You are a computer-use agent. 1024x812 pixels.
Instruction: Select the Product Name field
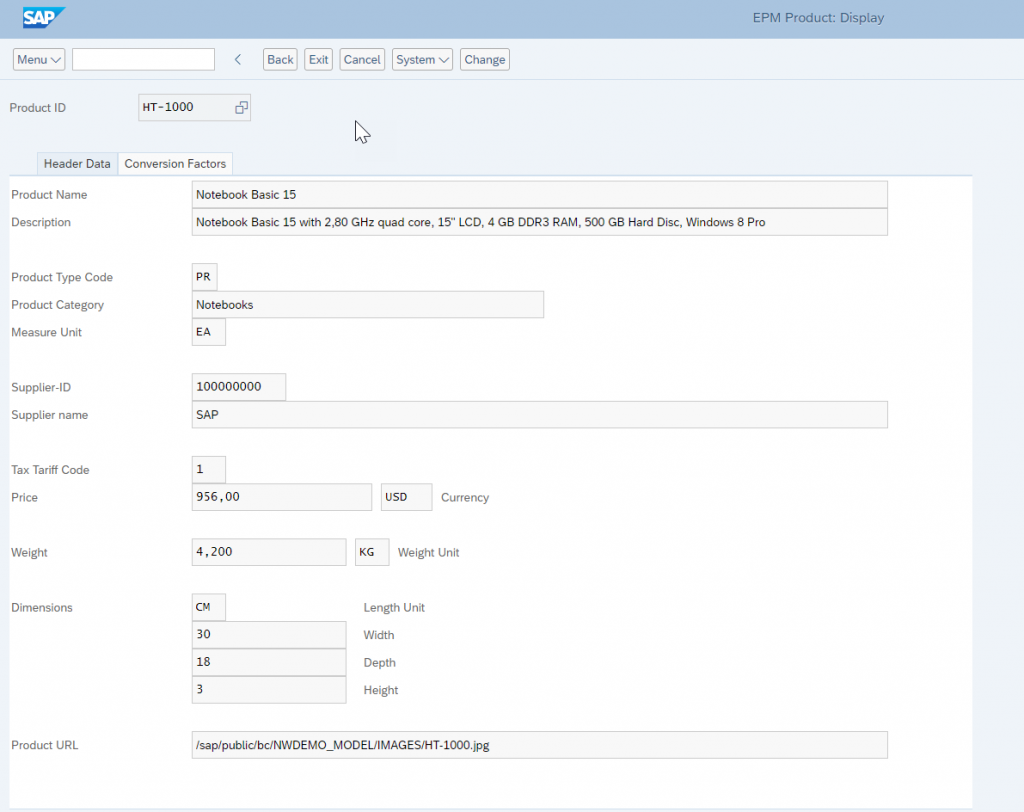coord(539,195)
